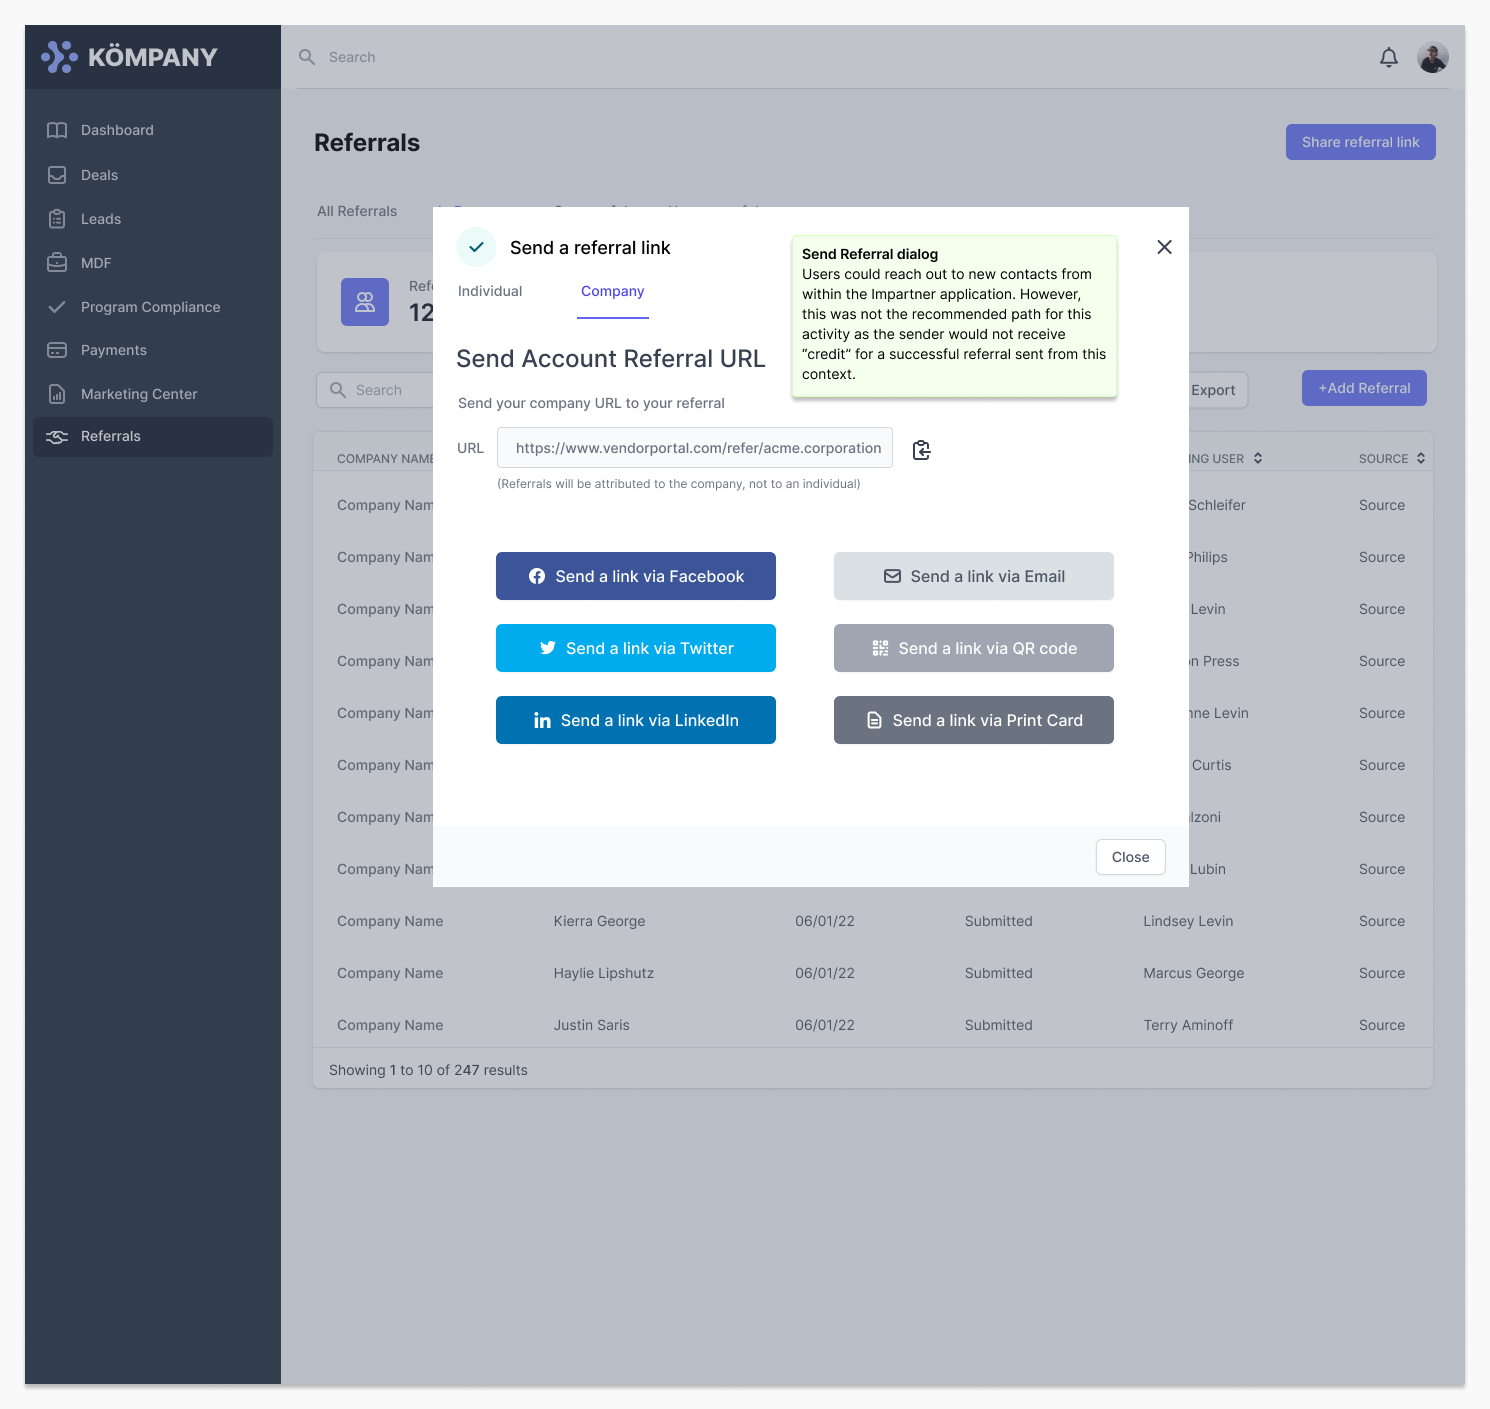This screenshot has height=1409, width=1490.
Task: Click the user avatar picture
Action: click(x=1432, y=58)
